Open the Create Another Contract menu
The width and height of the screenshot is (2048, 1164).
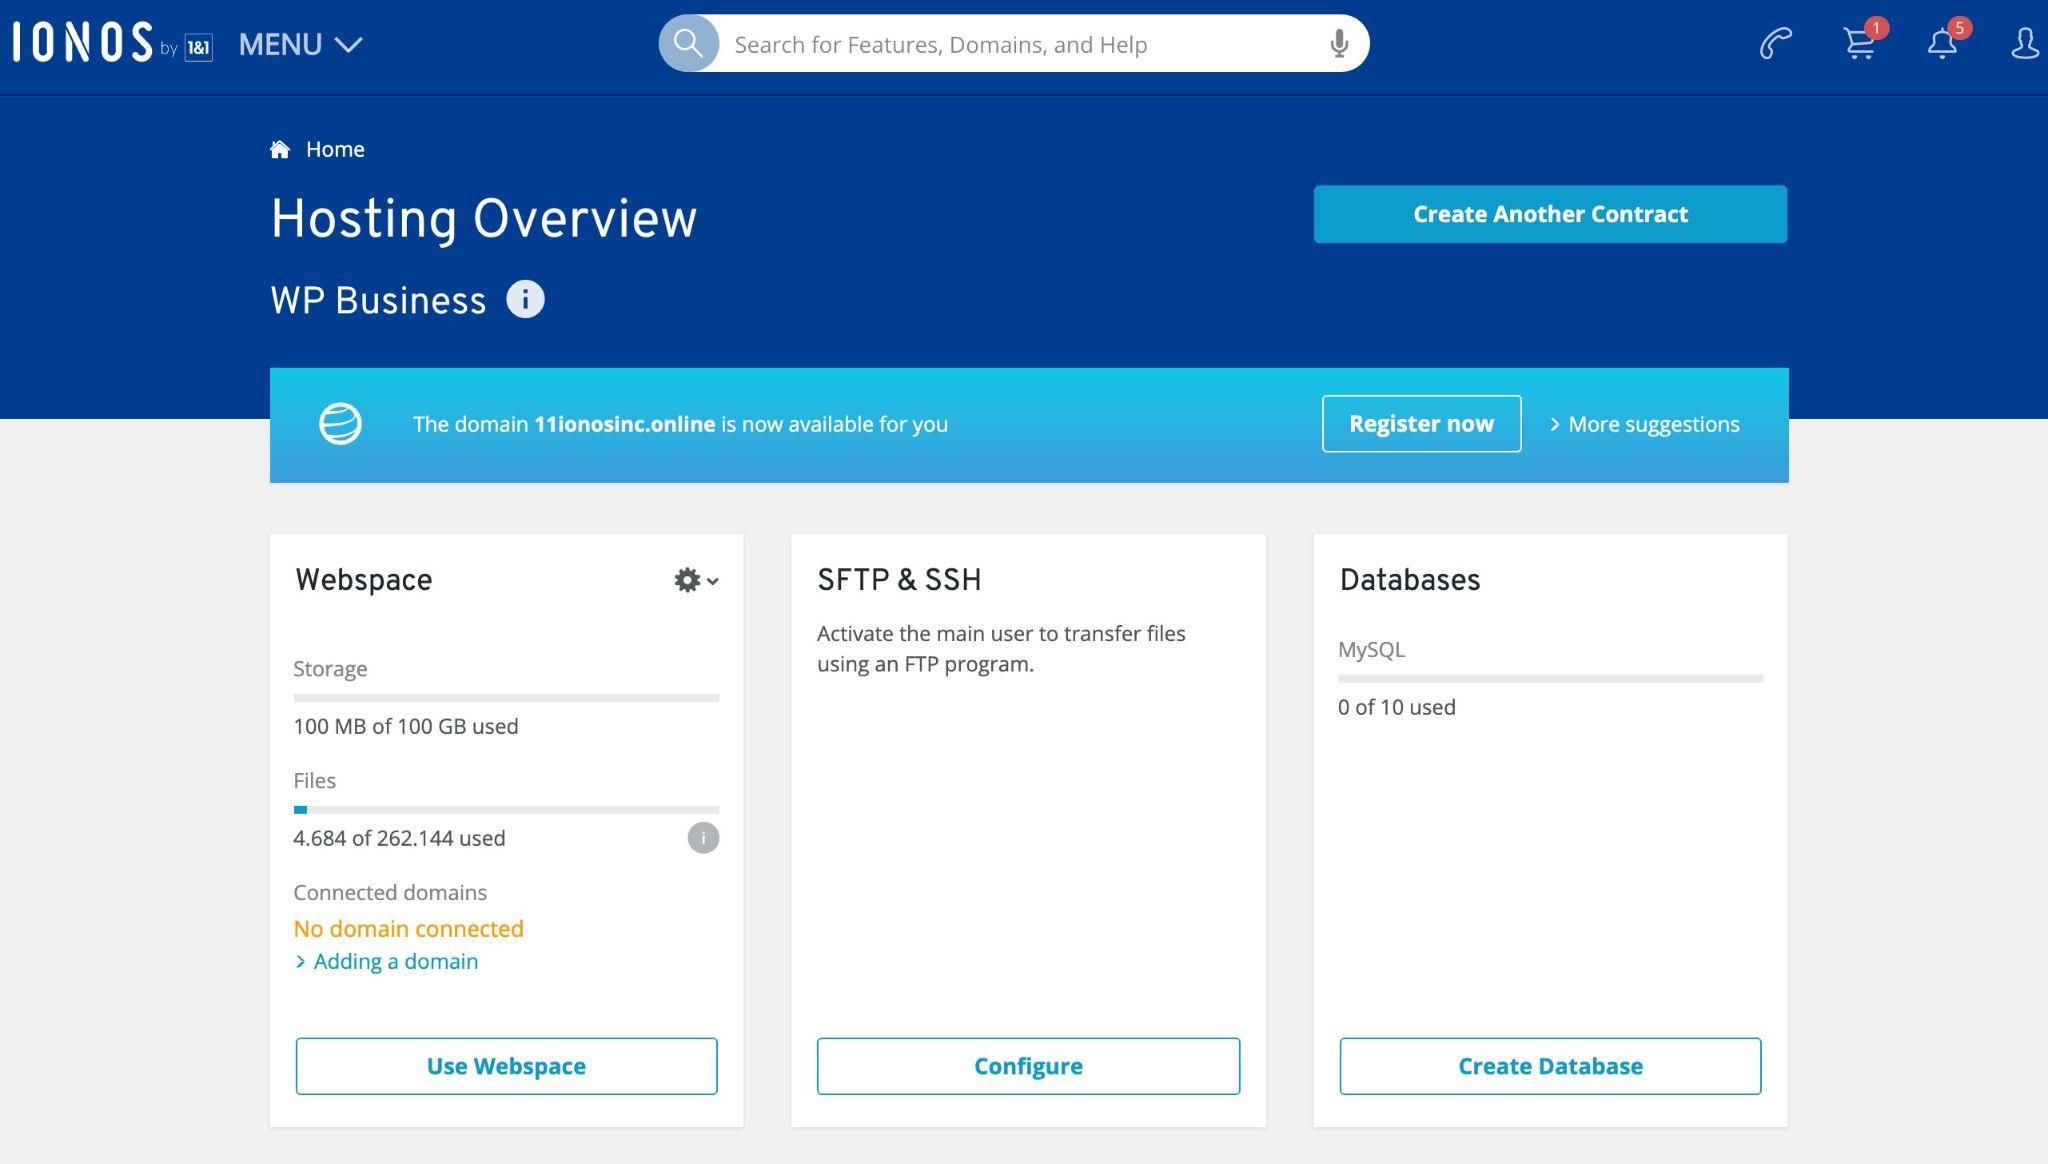pos(1550,212)
